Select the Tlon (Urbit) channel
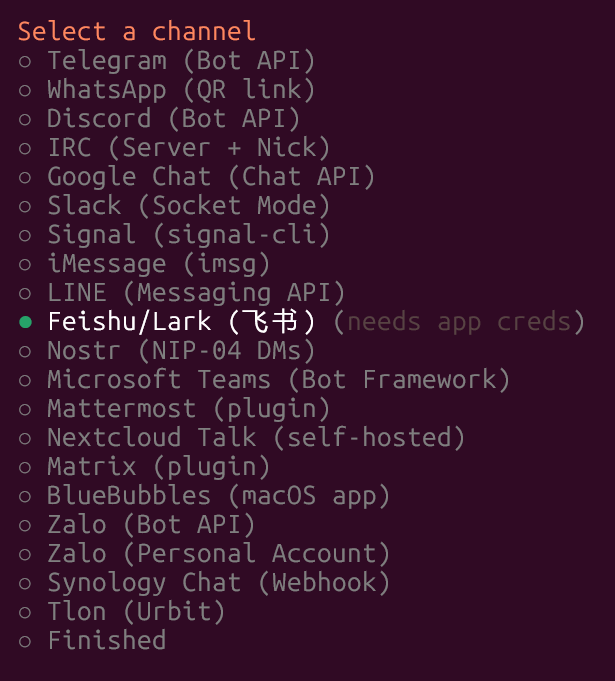The image size is (615, 681). [136, 612]
